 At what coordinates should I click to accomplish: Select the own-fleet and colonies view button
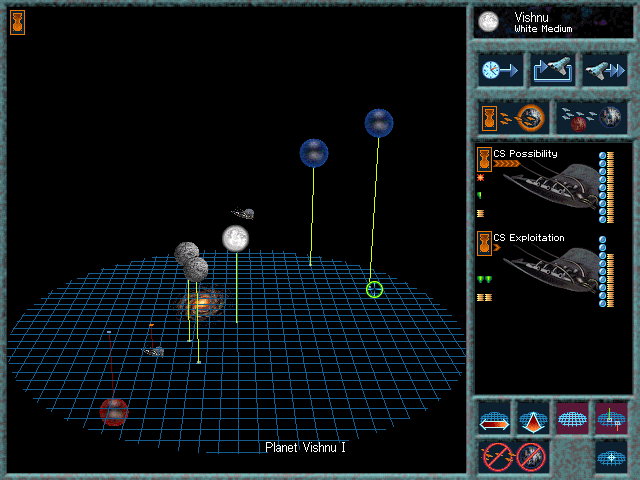(x=513, y=118)
